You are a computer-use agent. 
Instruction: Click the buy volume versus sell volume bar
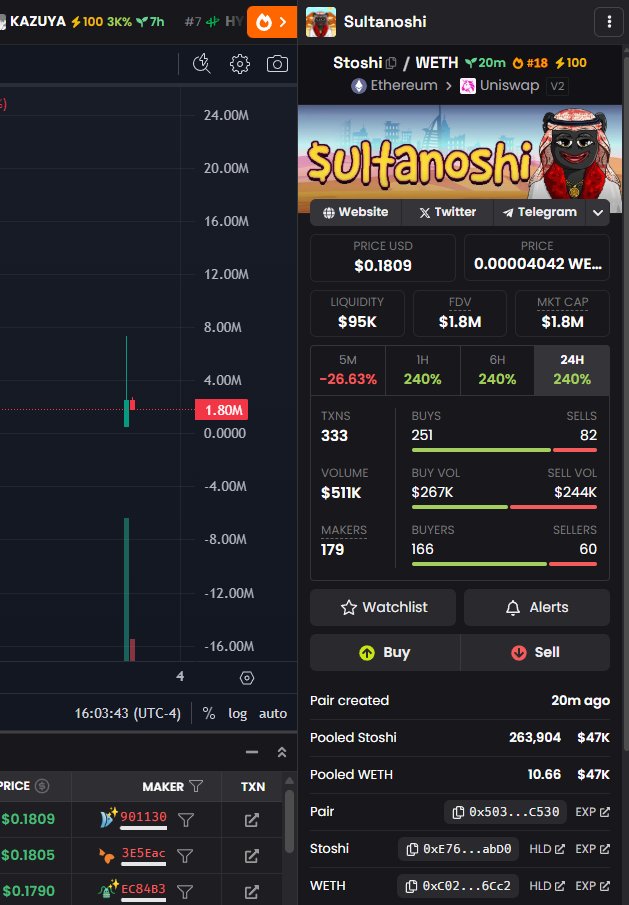(504, 507)
